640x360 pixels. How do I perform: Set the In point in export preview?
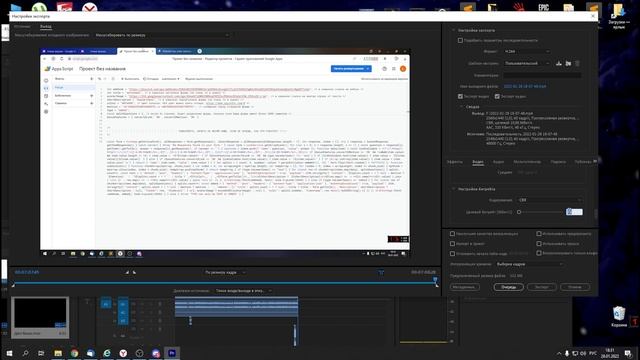127,272
